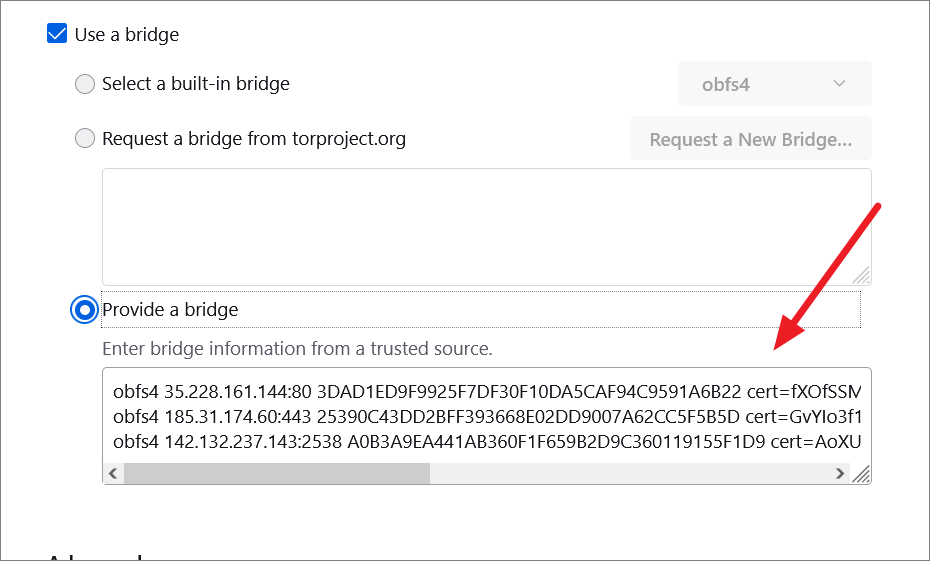
Task: Click the Provide a bridge label text
Action: 170,310
